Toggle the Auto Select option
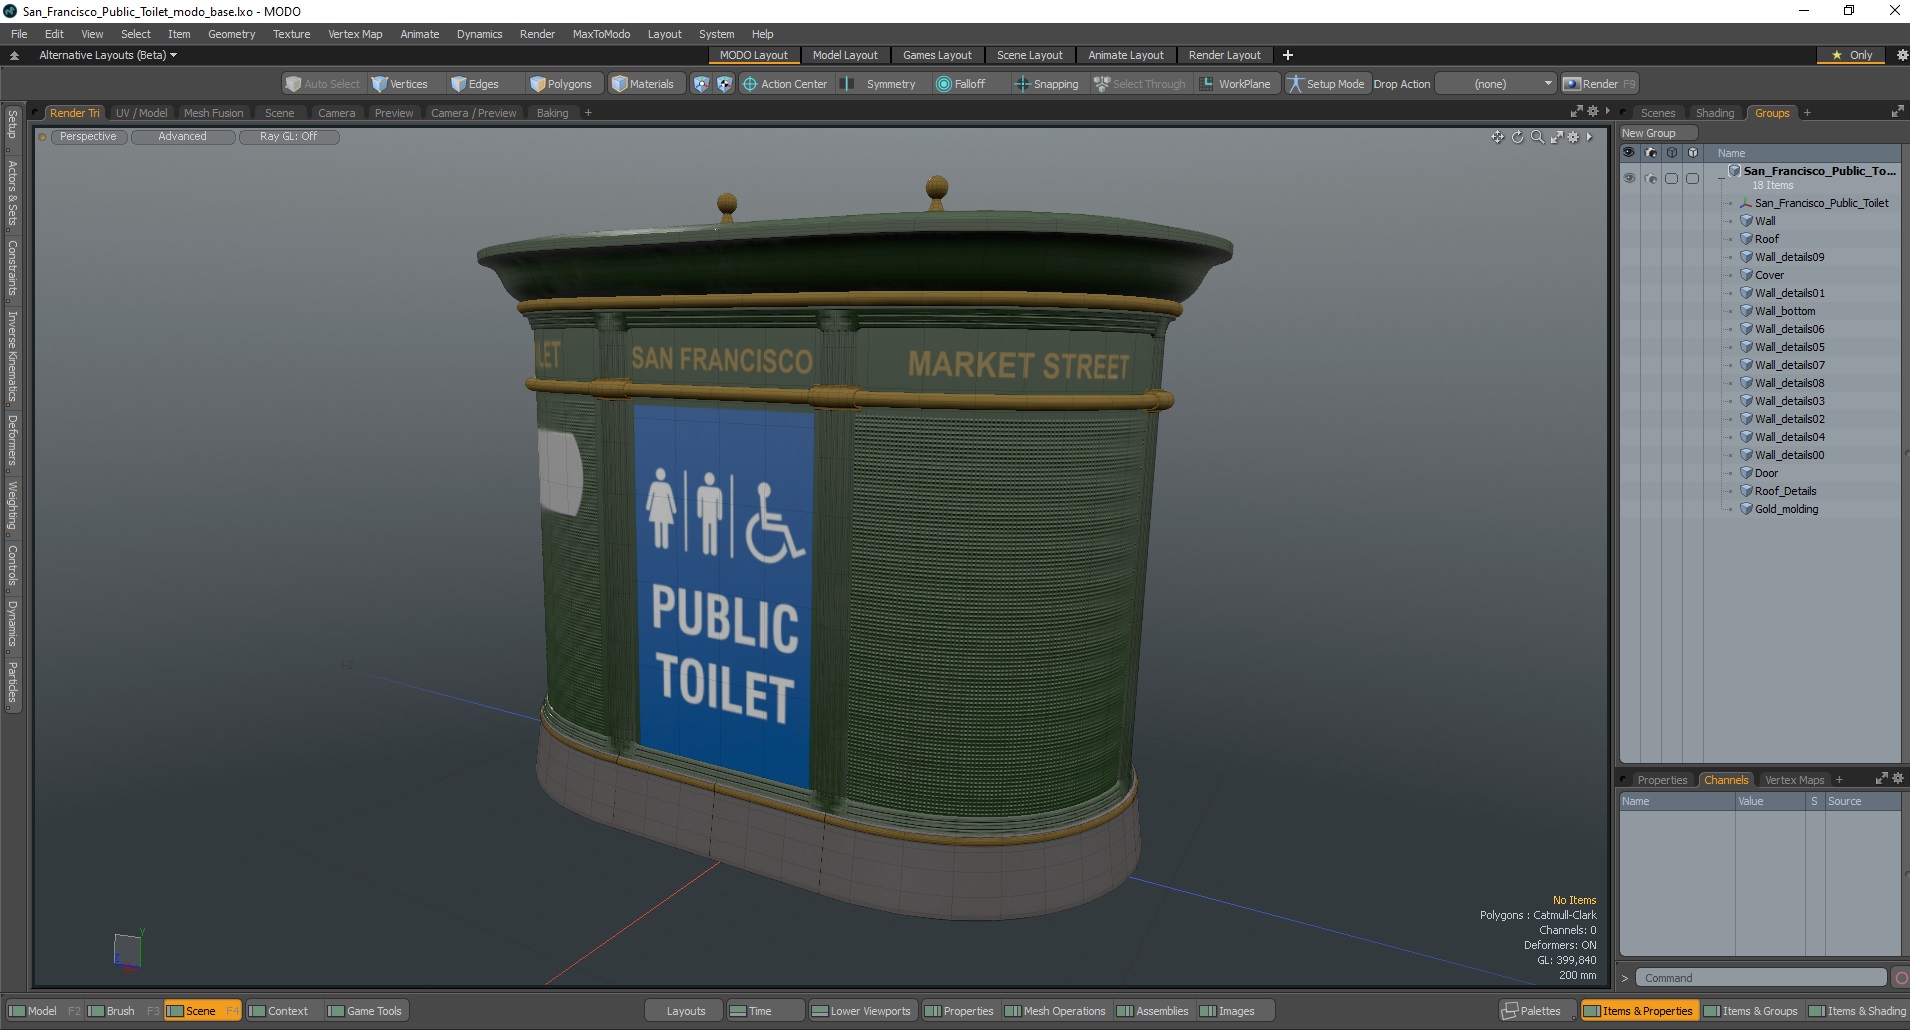 click(322, 84)
